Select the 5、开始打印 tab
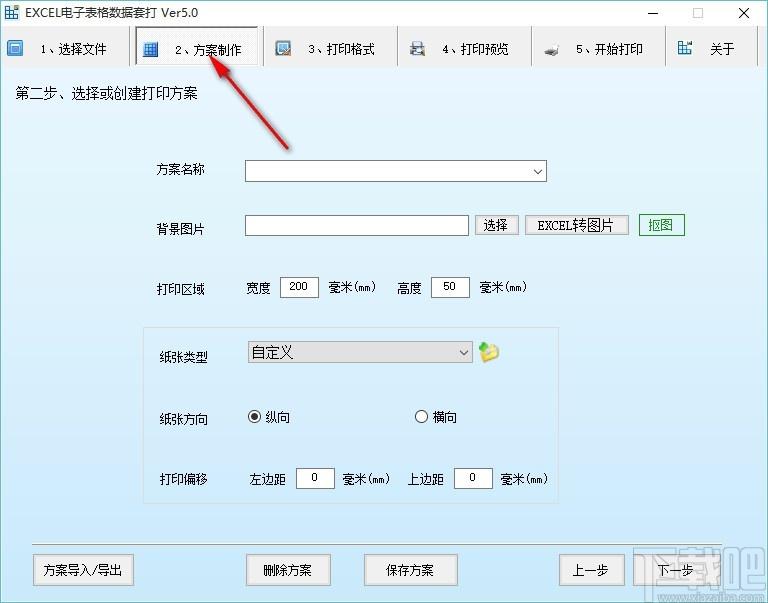Image resolution: width=768 pixels, height=603 pixels. coord(598,48)
